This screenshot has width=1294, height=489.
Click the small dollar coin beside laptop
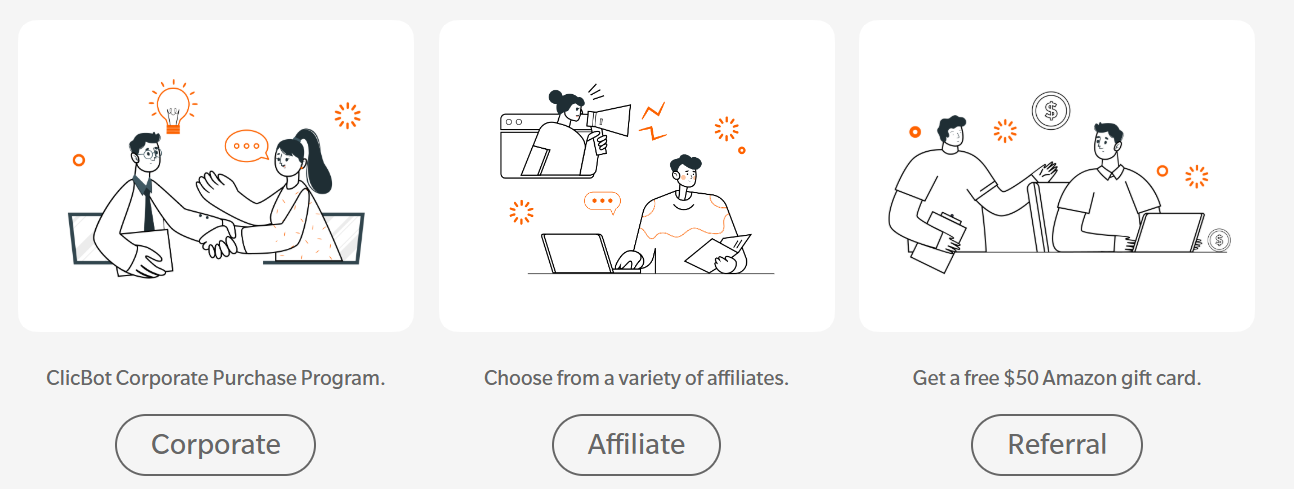click(x=1219, y=240)
